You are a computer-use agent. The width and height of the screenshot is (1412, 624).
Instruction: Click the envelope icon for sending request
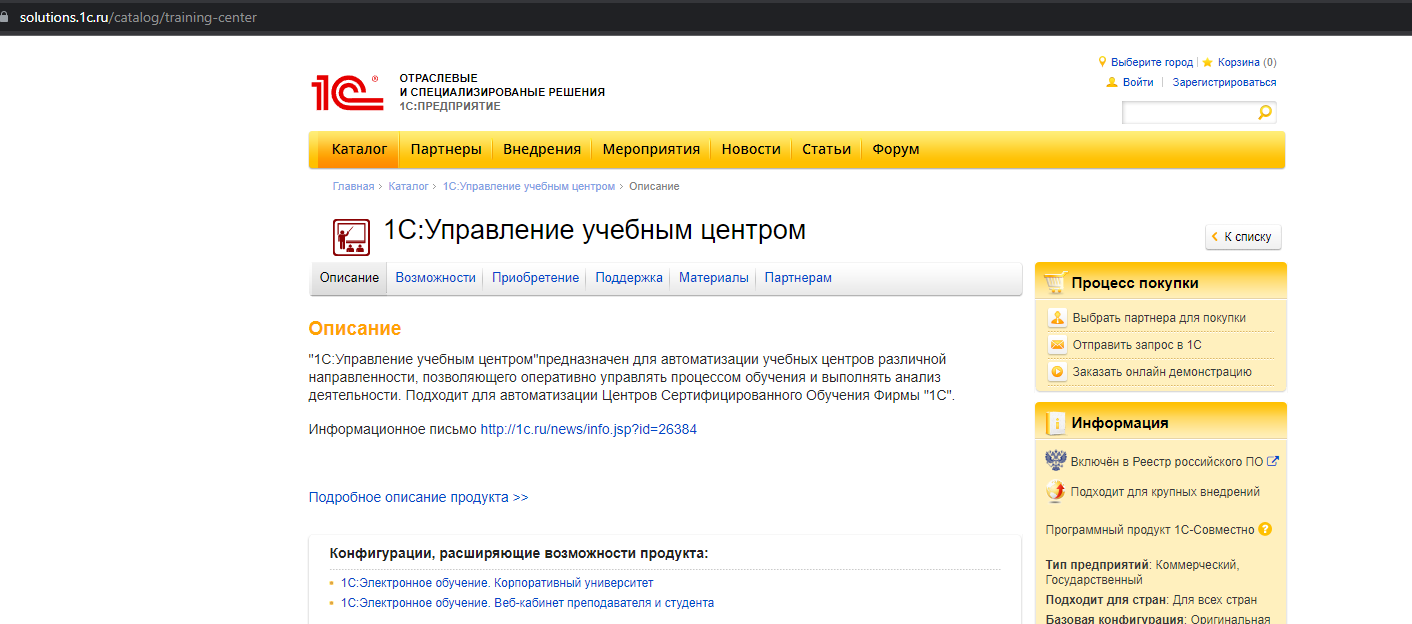[1057, 345]
